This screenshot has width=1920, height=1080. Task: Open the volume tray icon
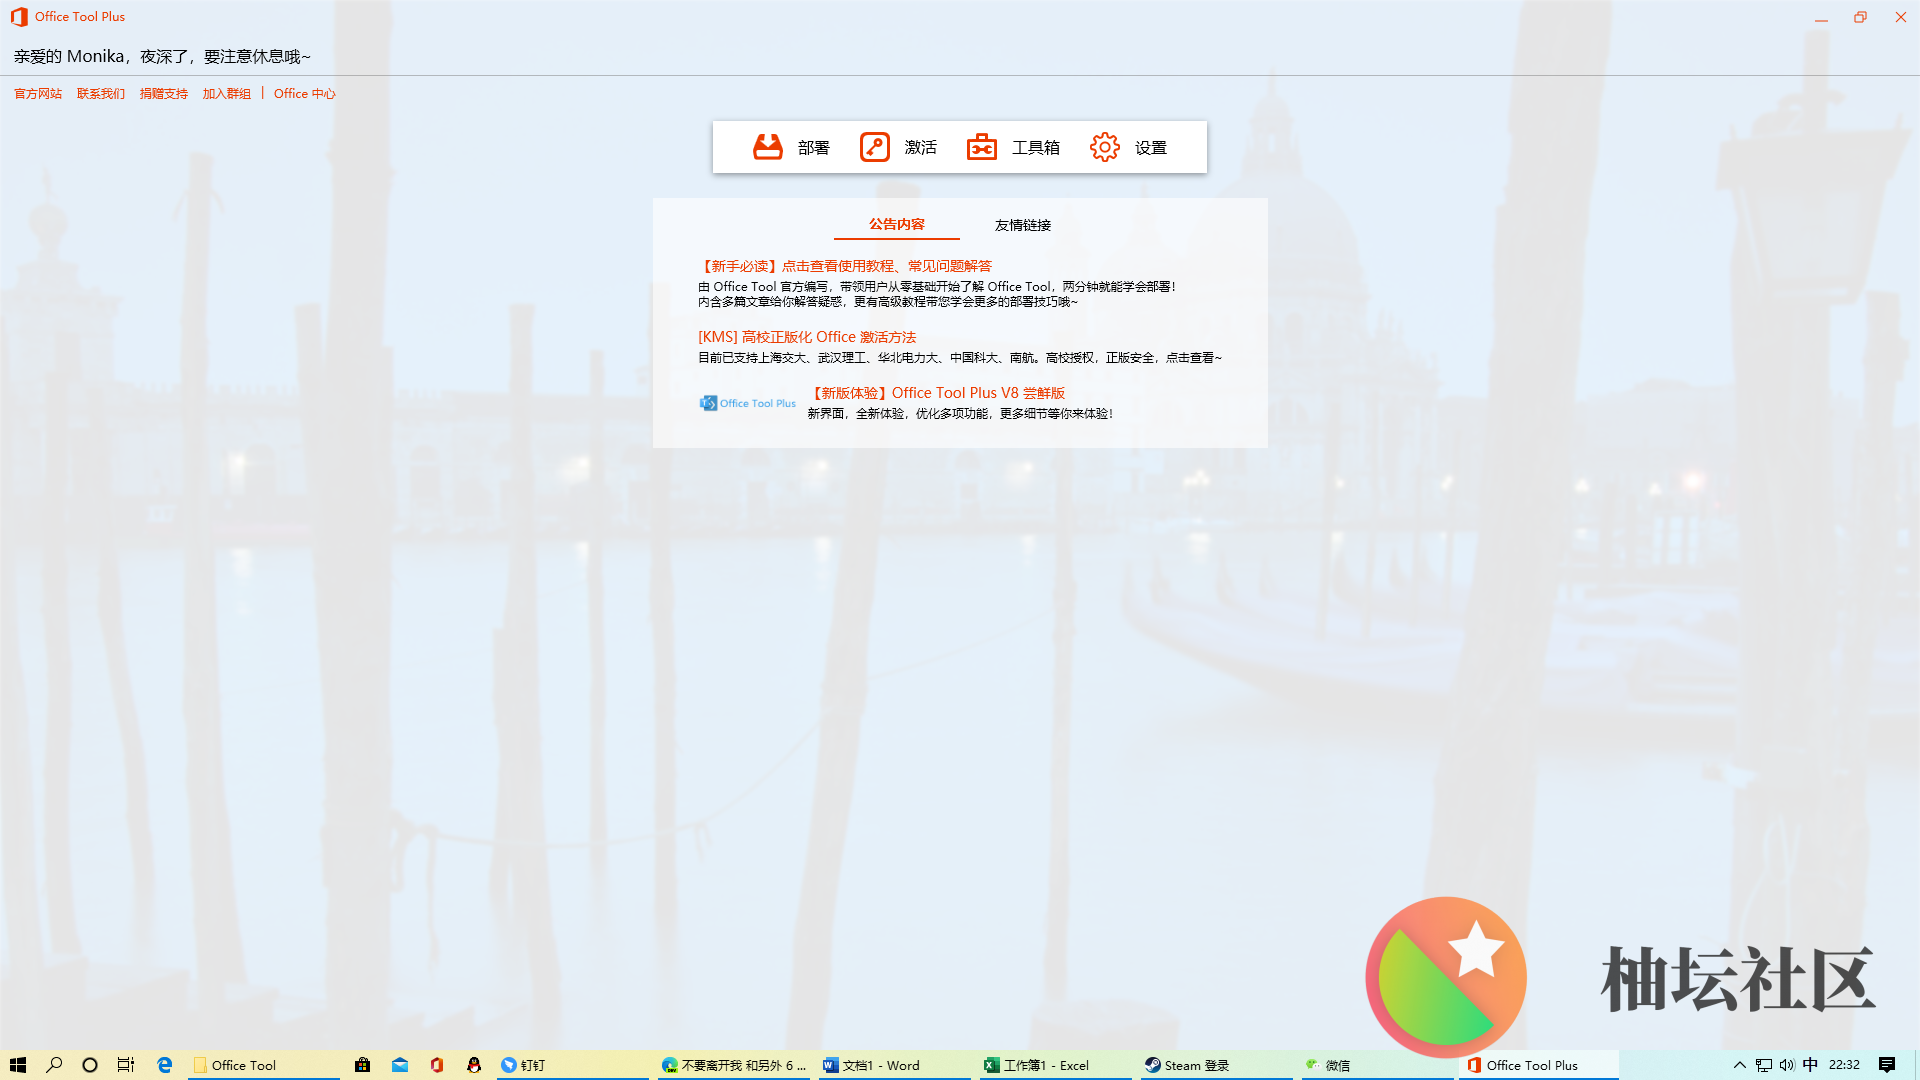pyautogui.click(x=1787, y=1065)
